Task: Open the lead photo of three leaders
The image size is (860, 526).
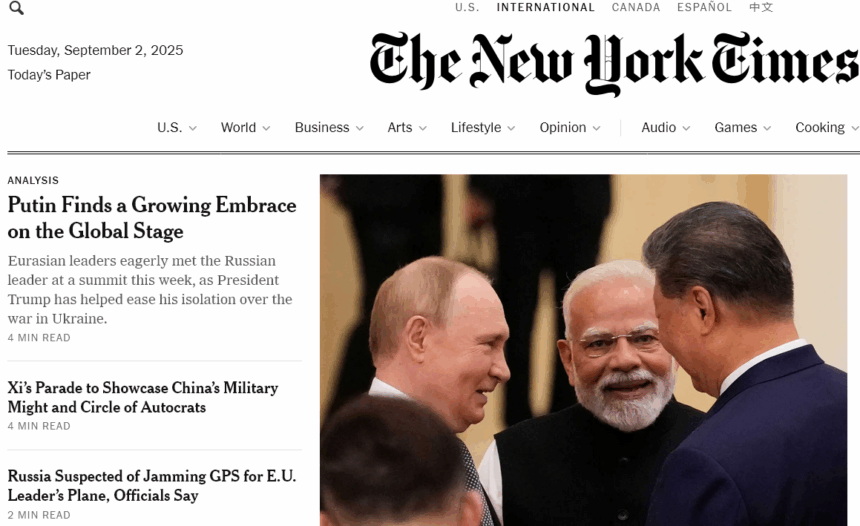Action: tap(584, 350)
